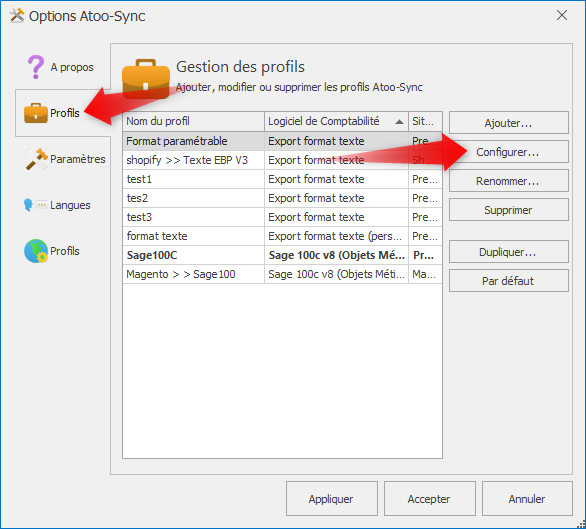Sort by Logiciel de Comptabilité column
The width and height of the screenshot is (586, 529).
[x=336, y=121]
